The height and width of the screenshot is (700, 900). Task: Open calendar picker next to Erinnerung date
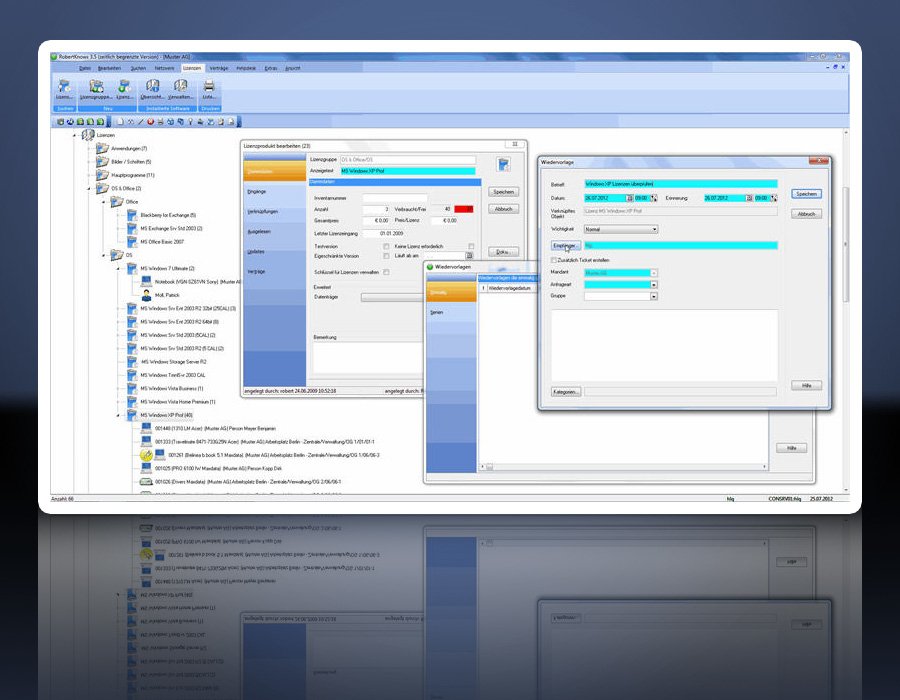coord(749,198)
